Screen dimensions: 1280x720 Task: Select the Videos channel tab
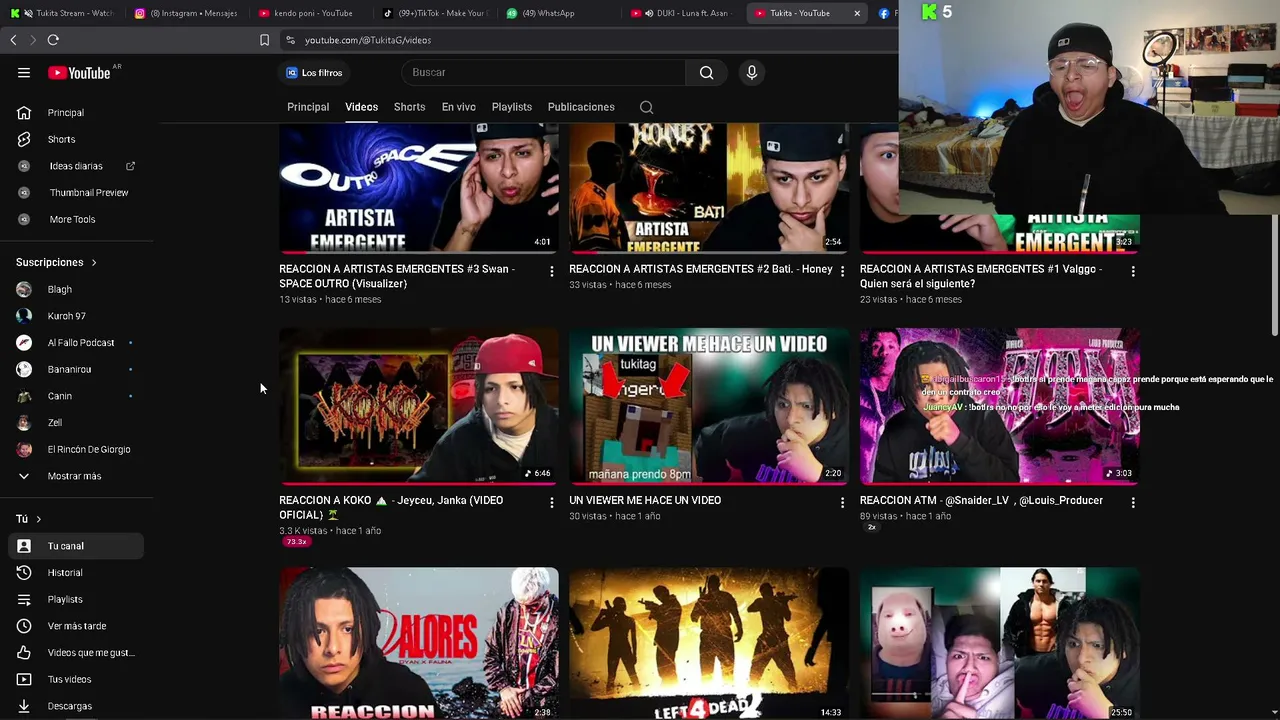click(362, 107)
